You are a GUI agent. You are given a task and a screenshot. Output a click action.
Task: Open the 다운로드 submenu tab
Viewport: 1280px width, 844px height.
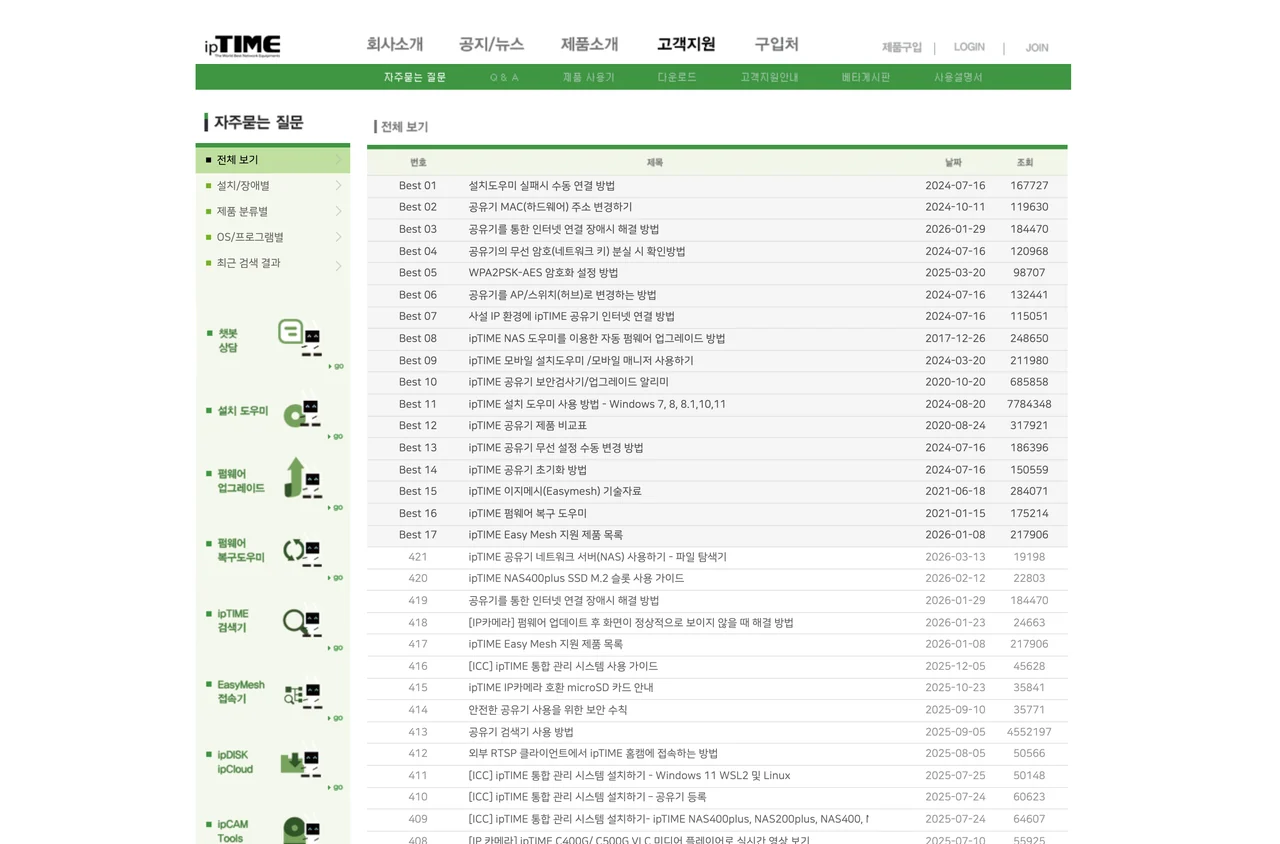coord(677,77)
